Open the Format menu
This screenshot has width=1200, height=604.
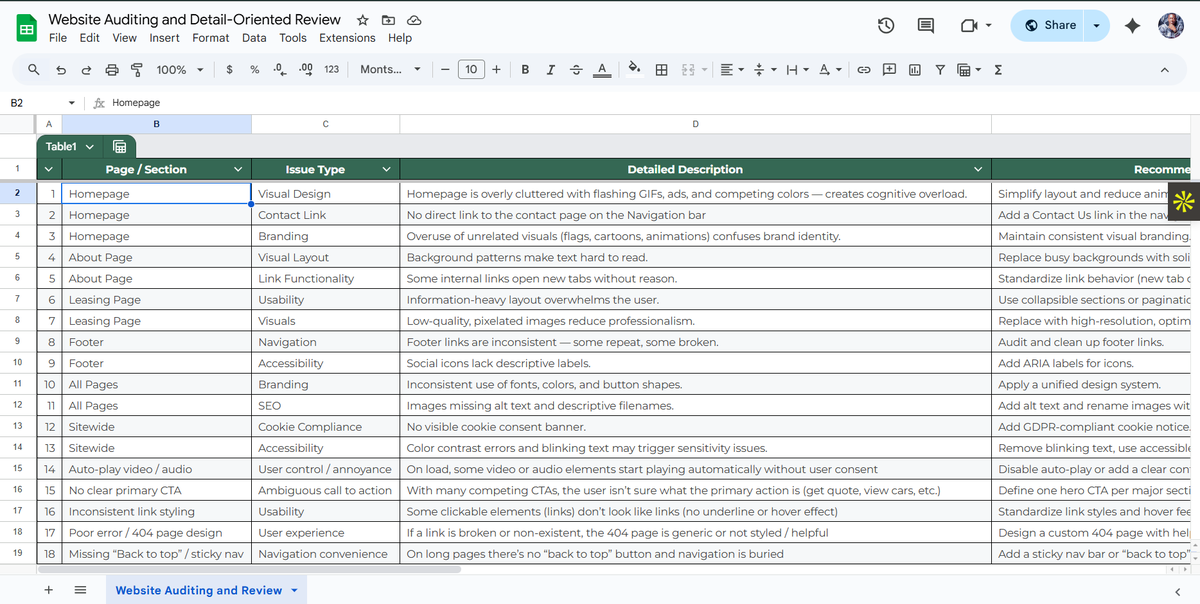pyautogui.click(x=211, y=38)
